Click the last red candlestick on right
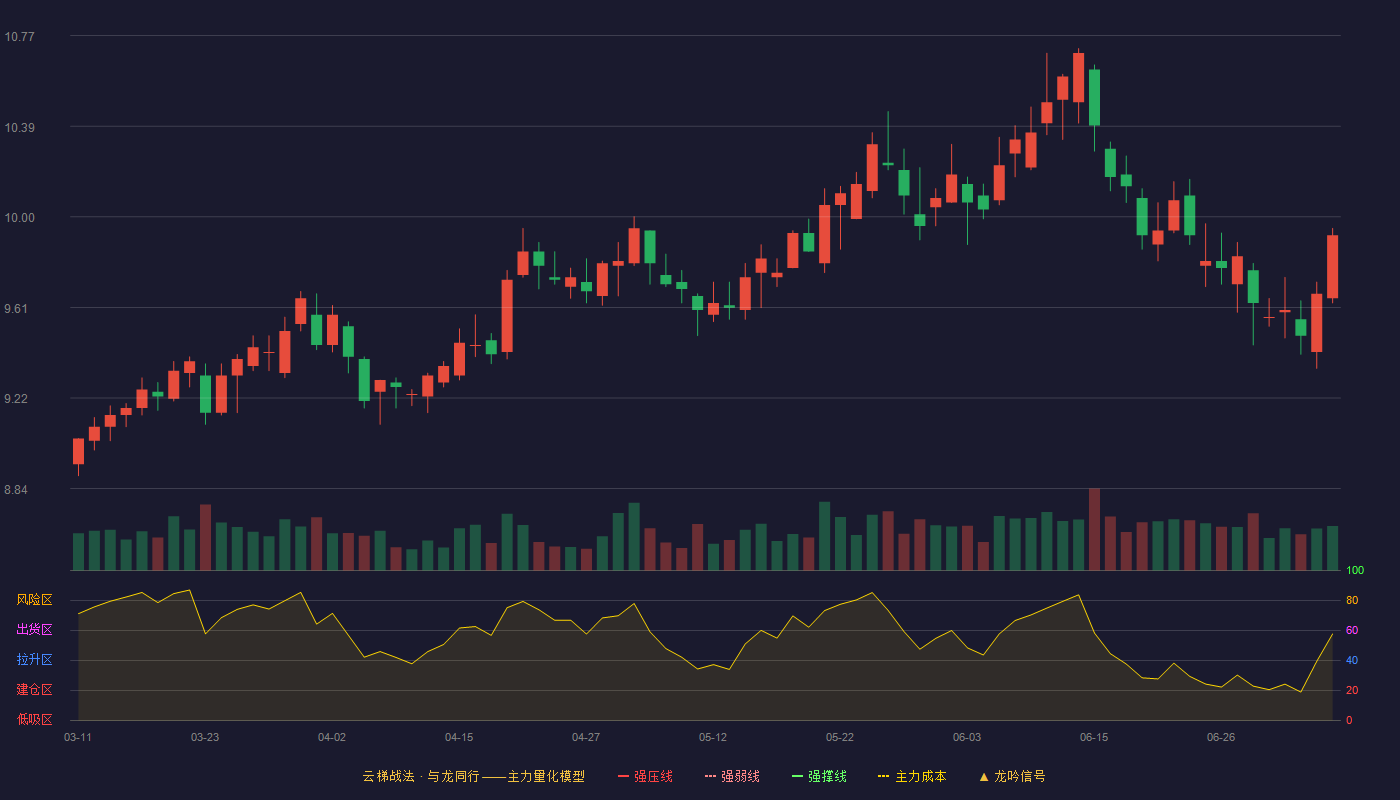 coord(1332,266)
